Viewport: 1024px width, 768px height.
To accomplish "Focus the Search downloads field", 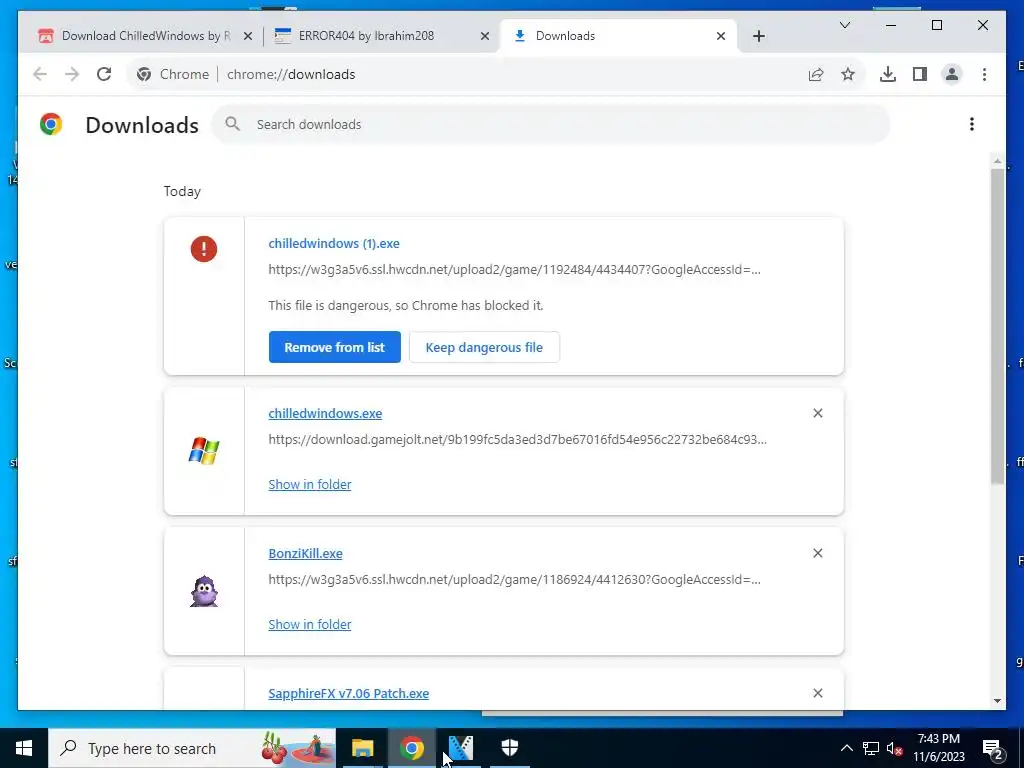I will click(551, 124).
